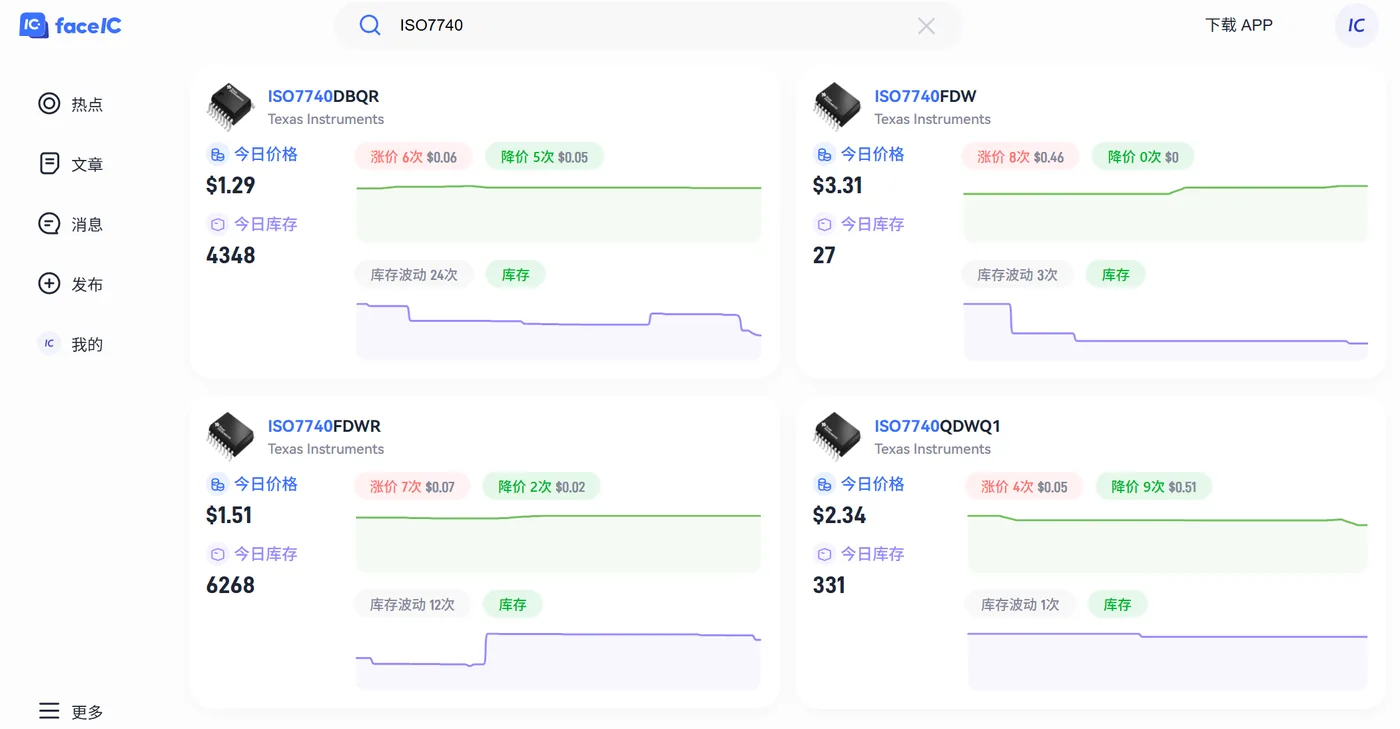Click the 文章 document icon
This screenshot has width=1400, height=729.
[x=49, y=163]
